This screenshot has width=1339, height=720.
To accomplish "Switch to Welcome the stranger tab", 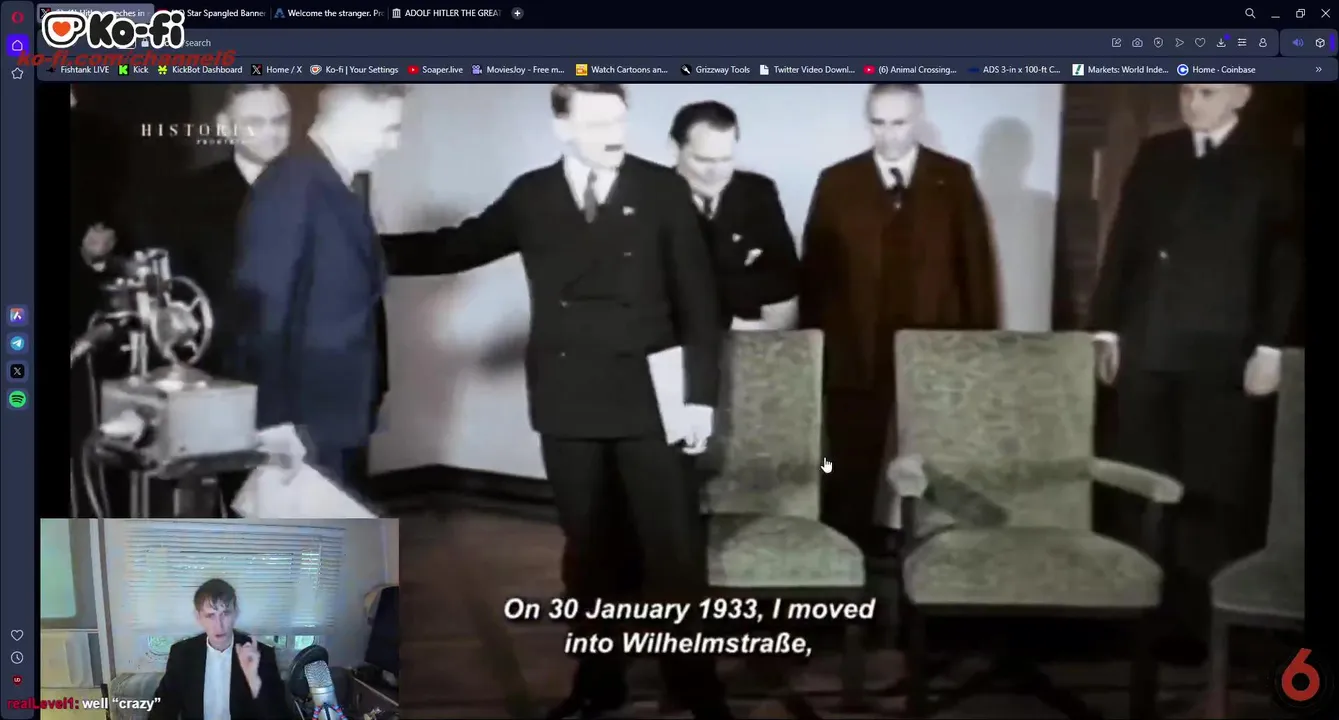I will point(329,13).
